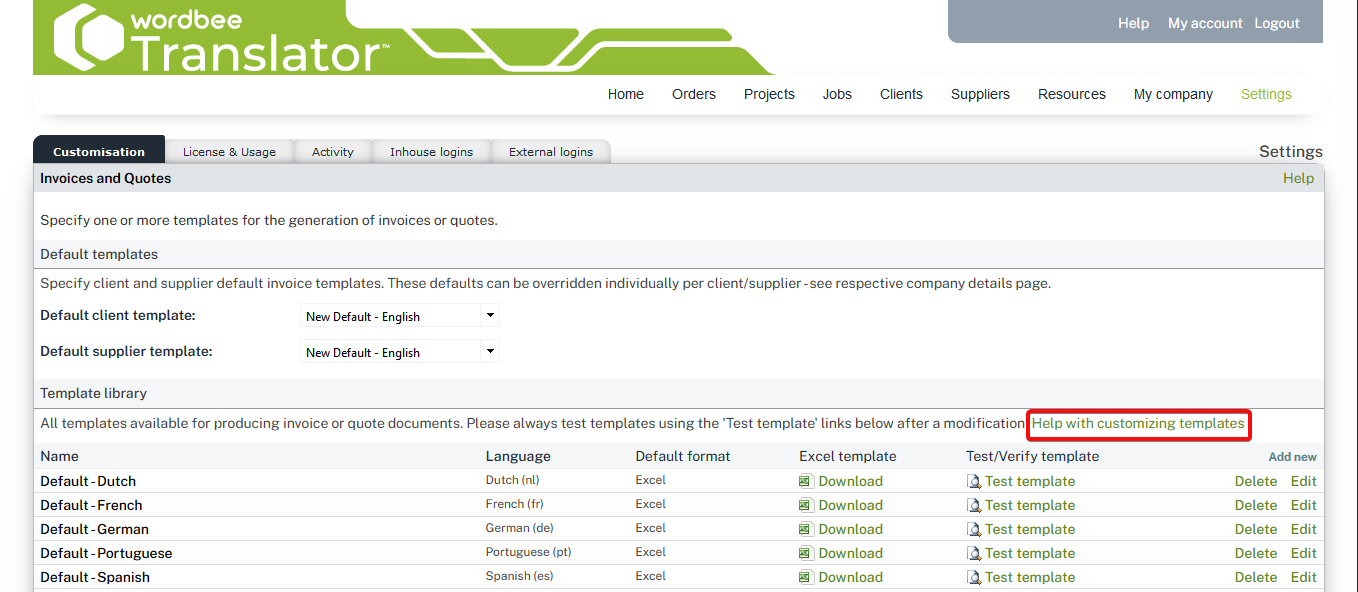The width and height of the screenshot is (1358, 592).
Task: Click the Excel icon in Default-German row
Action: click(806, 529)
